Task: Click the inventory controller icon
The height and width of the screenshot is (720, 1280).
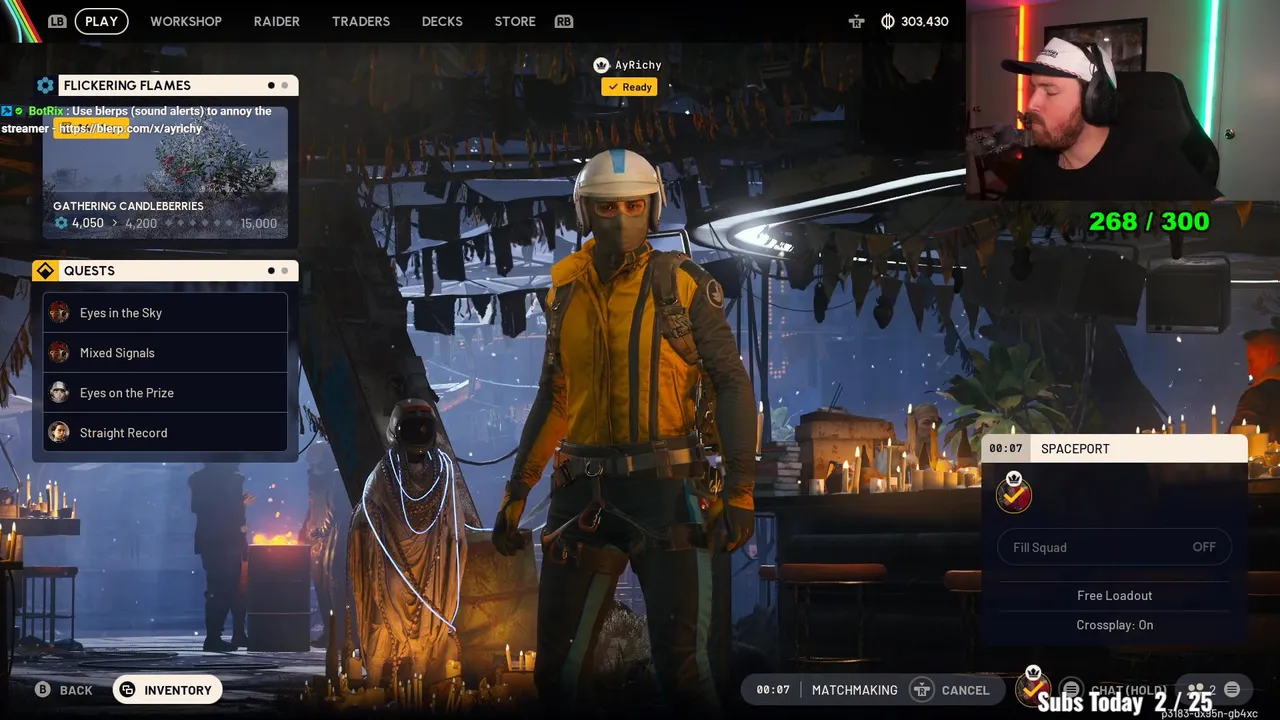Action: point(127,690)
